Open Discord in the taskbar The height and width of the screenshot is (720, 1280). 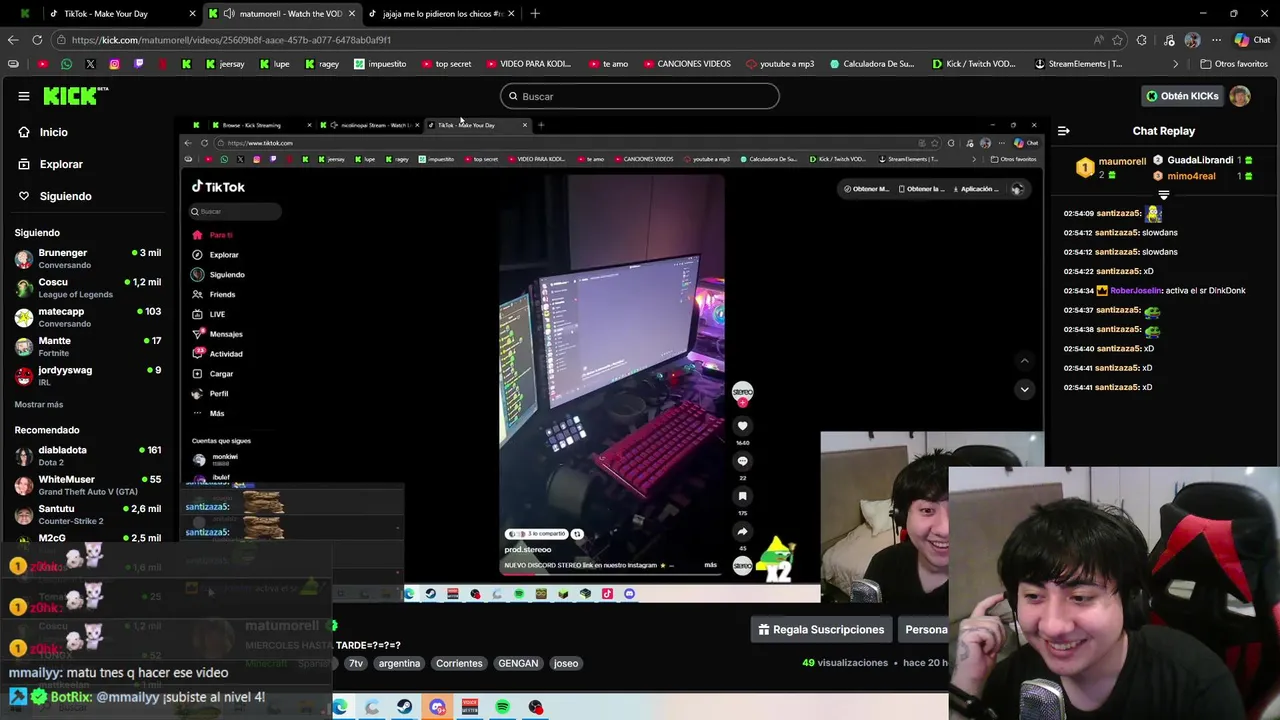click(437, 708)
